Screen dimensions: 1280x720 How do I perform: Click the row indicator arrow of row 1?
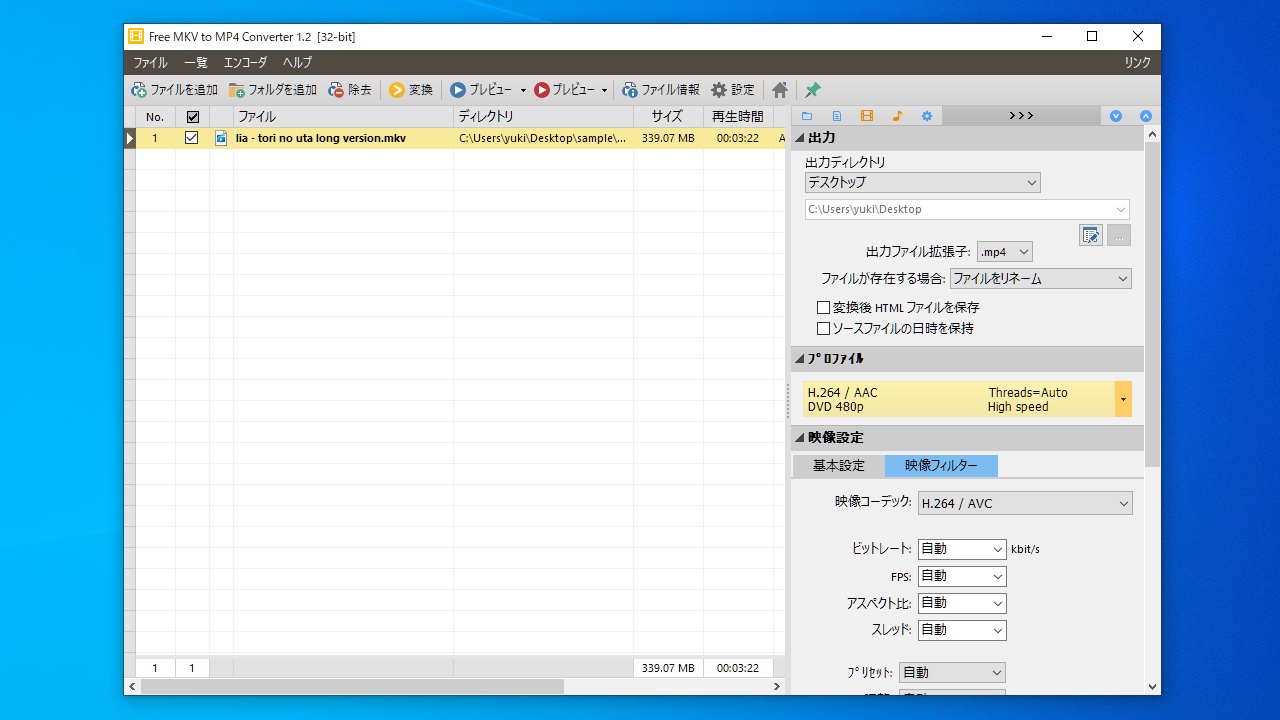pyautogui.click(x=130, y=138)
